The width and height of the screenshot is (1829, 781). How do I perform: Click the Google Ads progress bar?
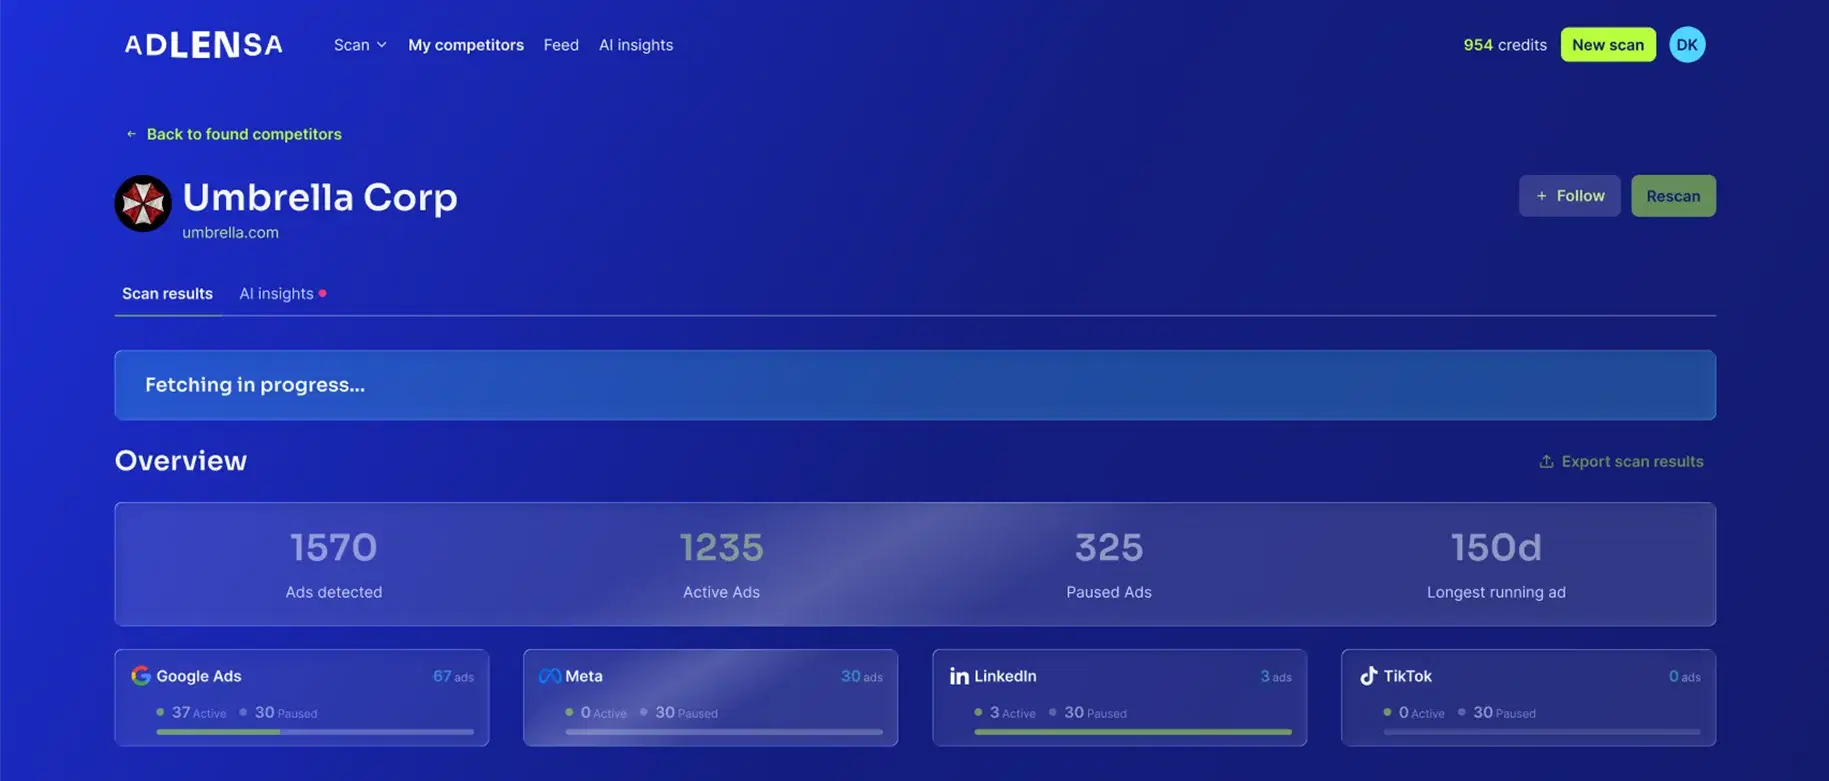315,732
